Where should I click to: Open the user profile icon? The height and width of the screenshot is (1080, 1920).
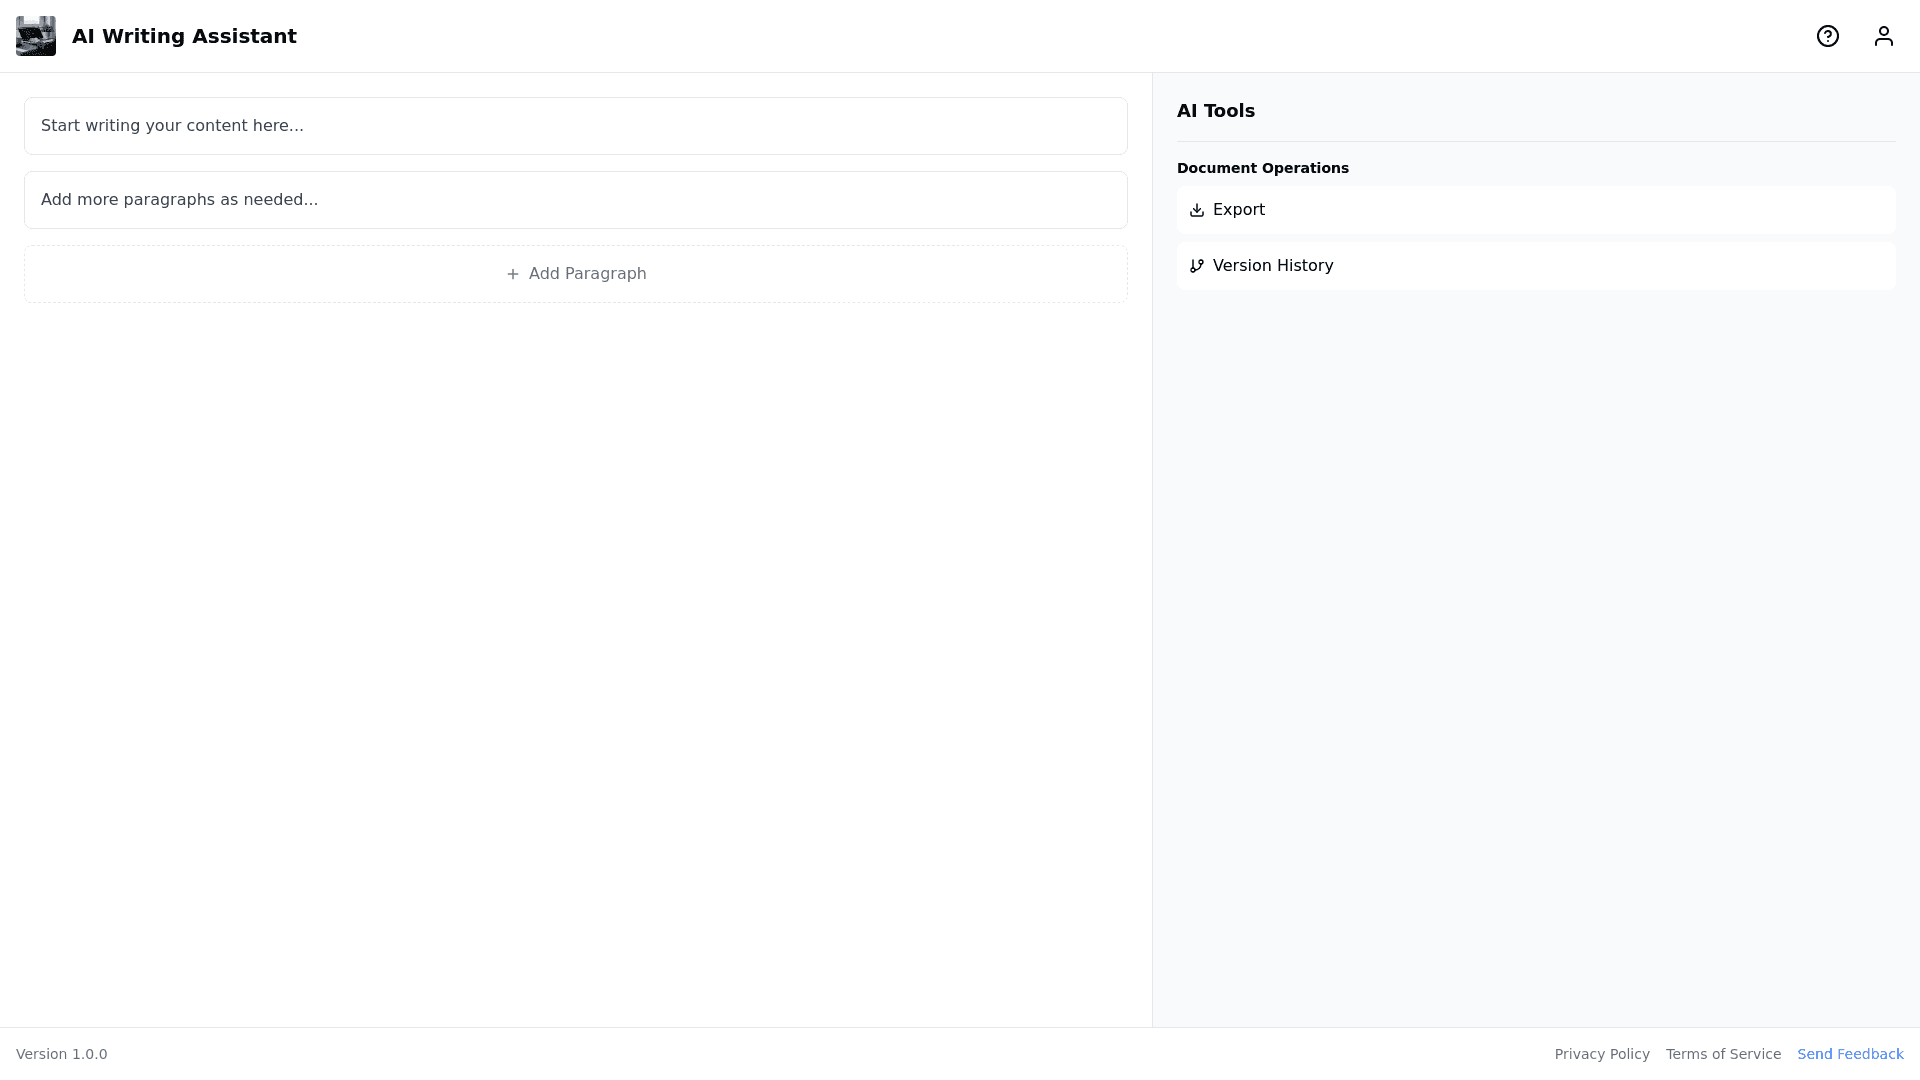[x=1884, y=36]
